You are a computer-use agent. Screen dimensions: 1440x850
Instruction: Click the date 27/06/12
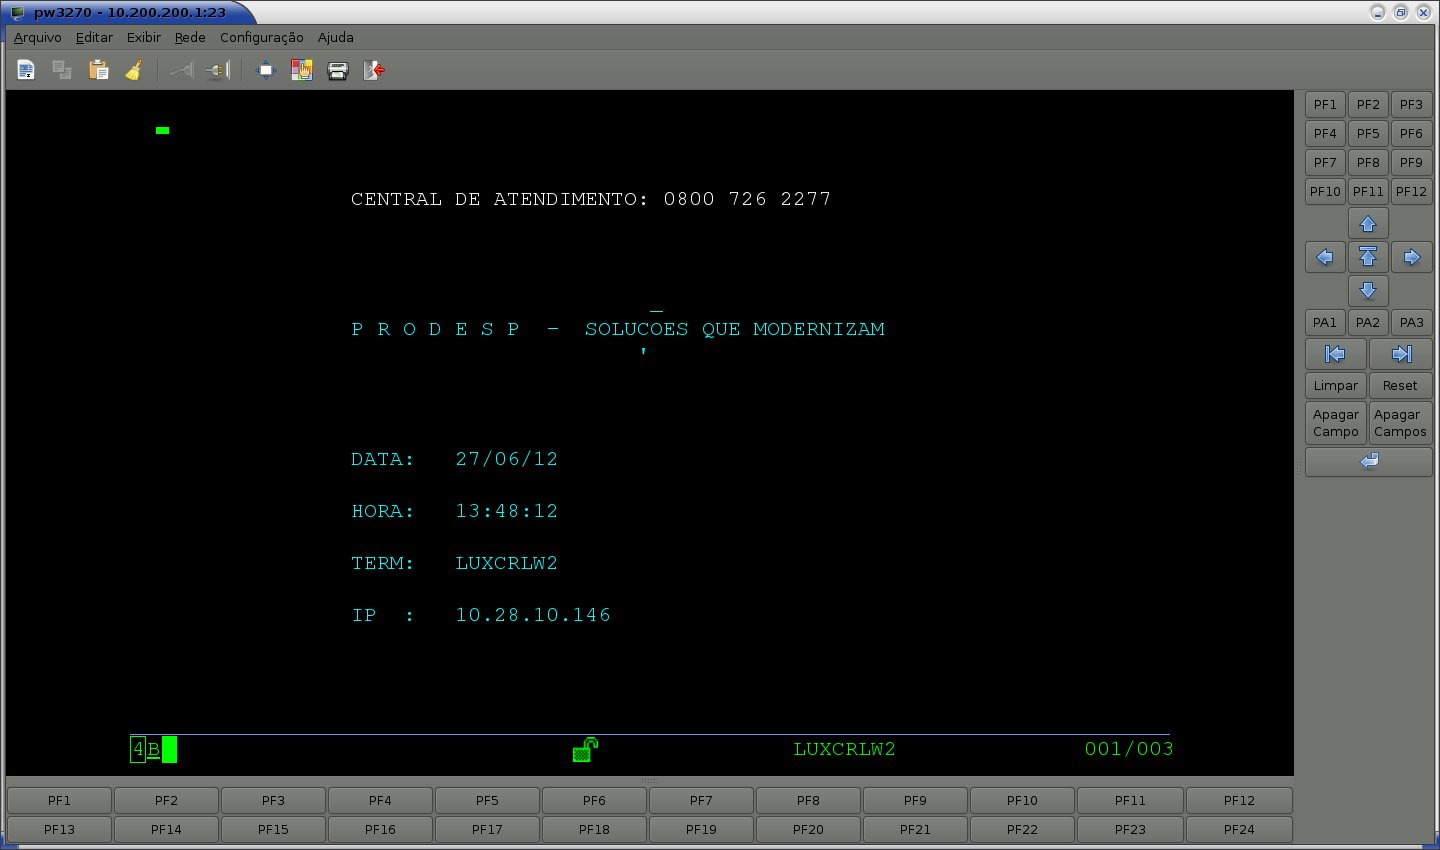pyautogui.click(x=507, y=459)
